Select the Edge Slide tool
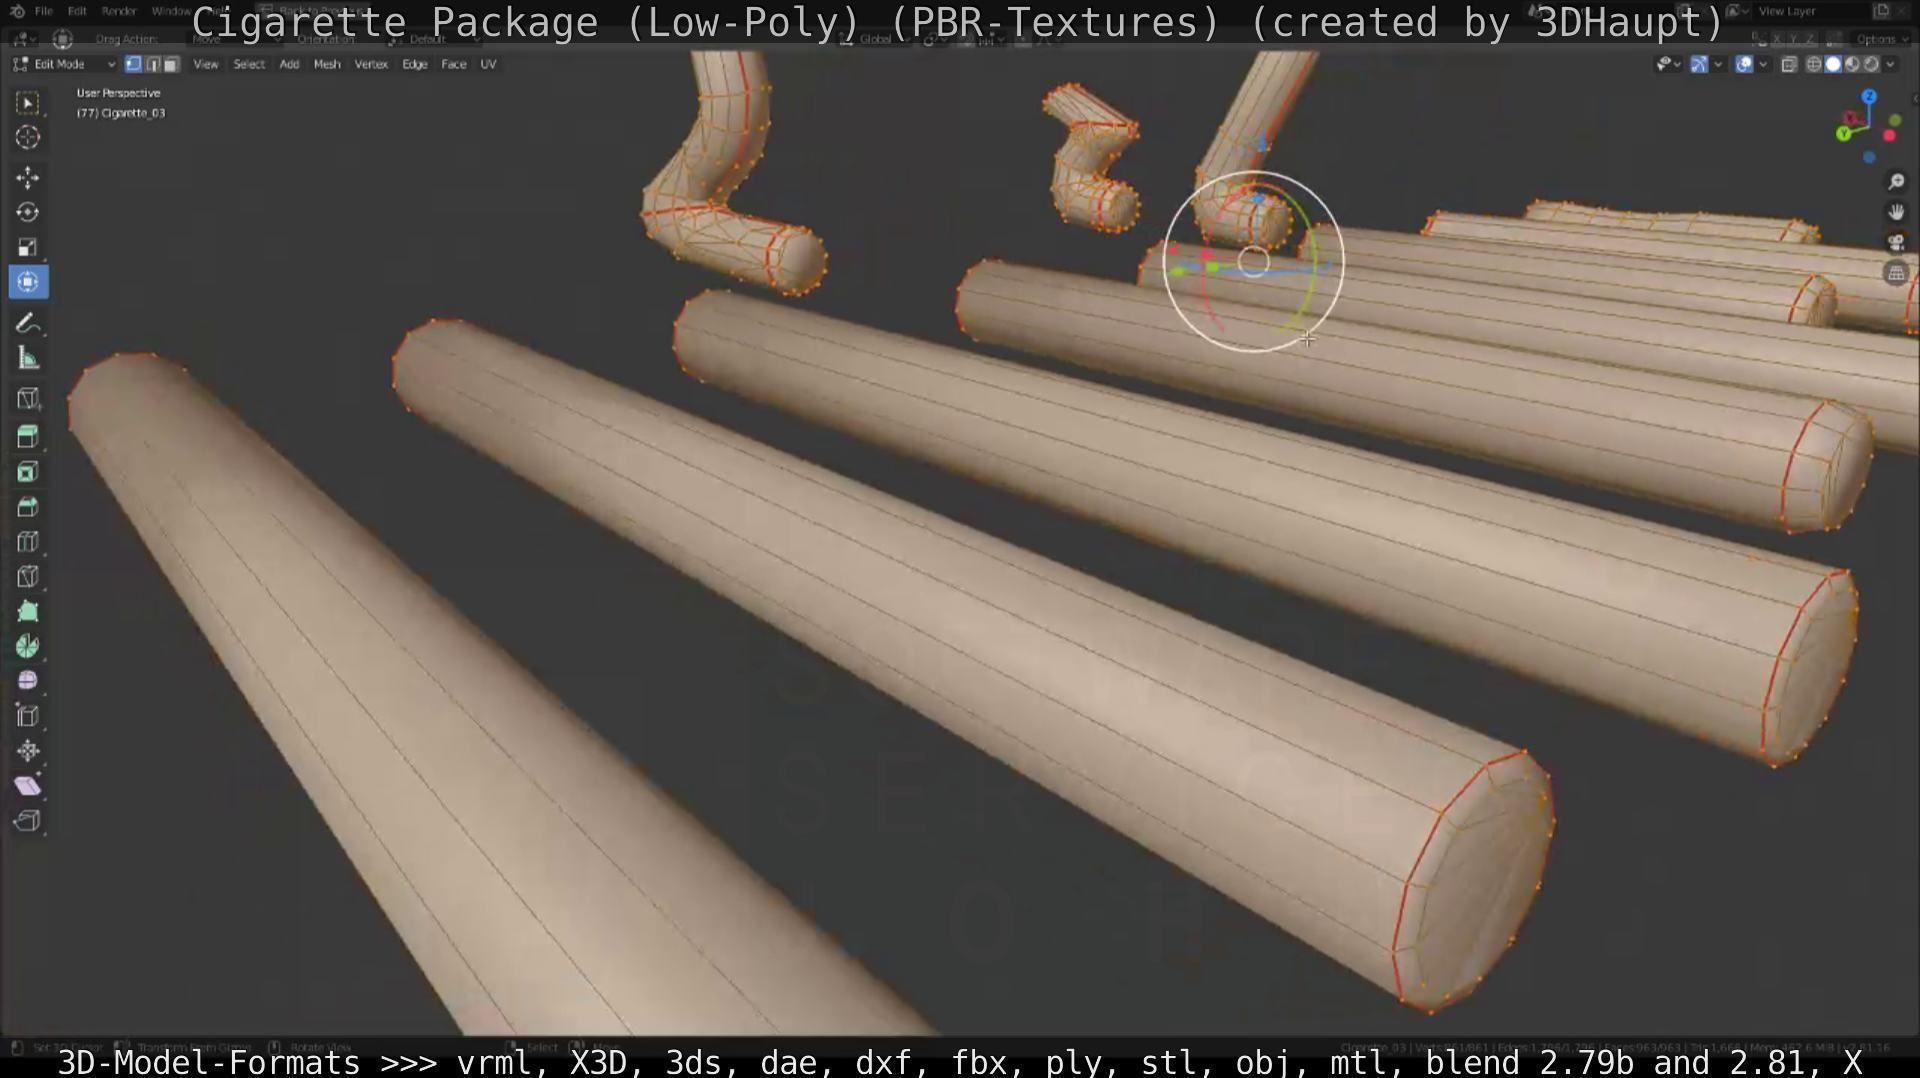1920x1078 pixels. point(28,716)
